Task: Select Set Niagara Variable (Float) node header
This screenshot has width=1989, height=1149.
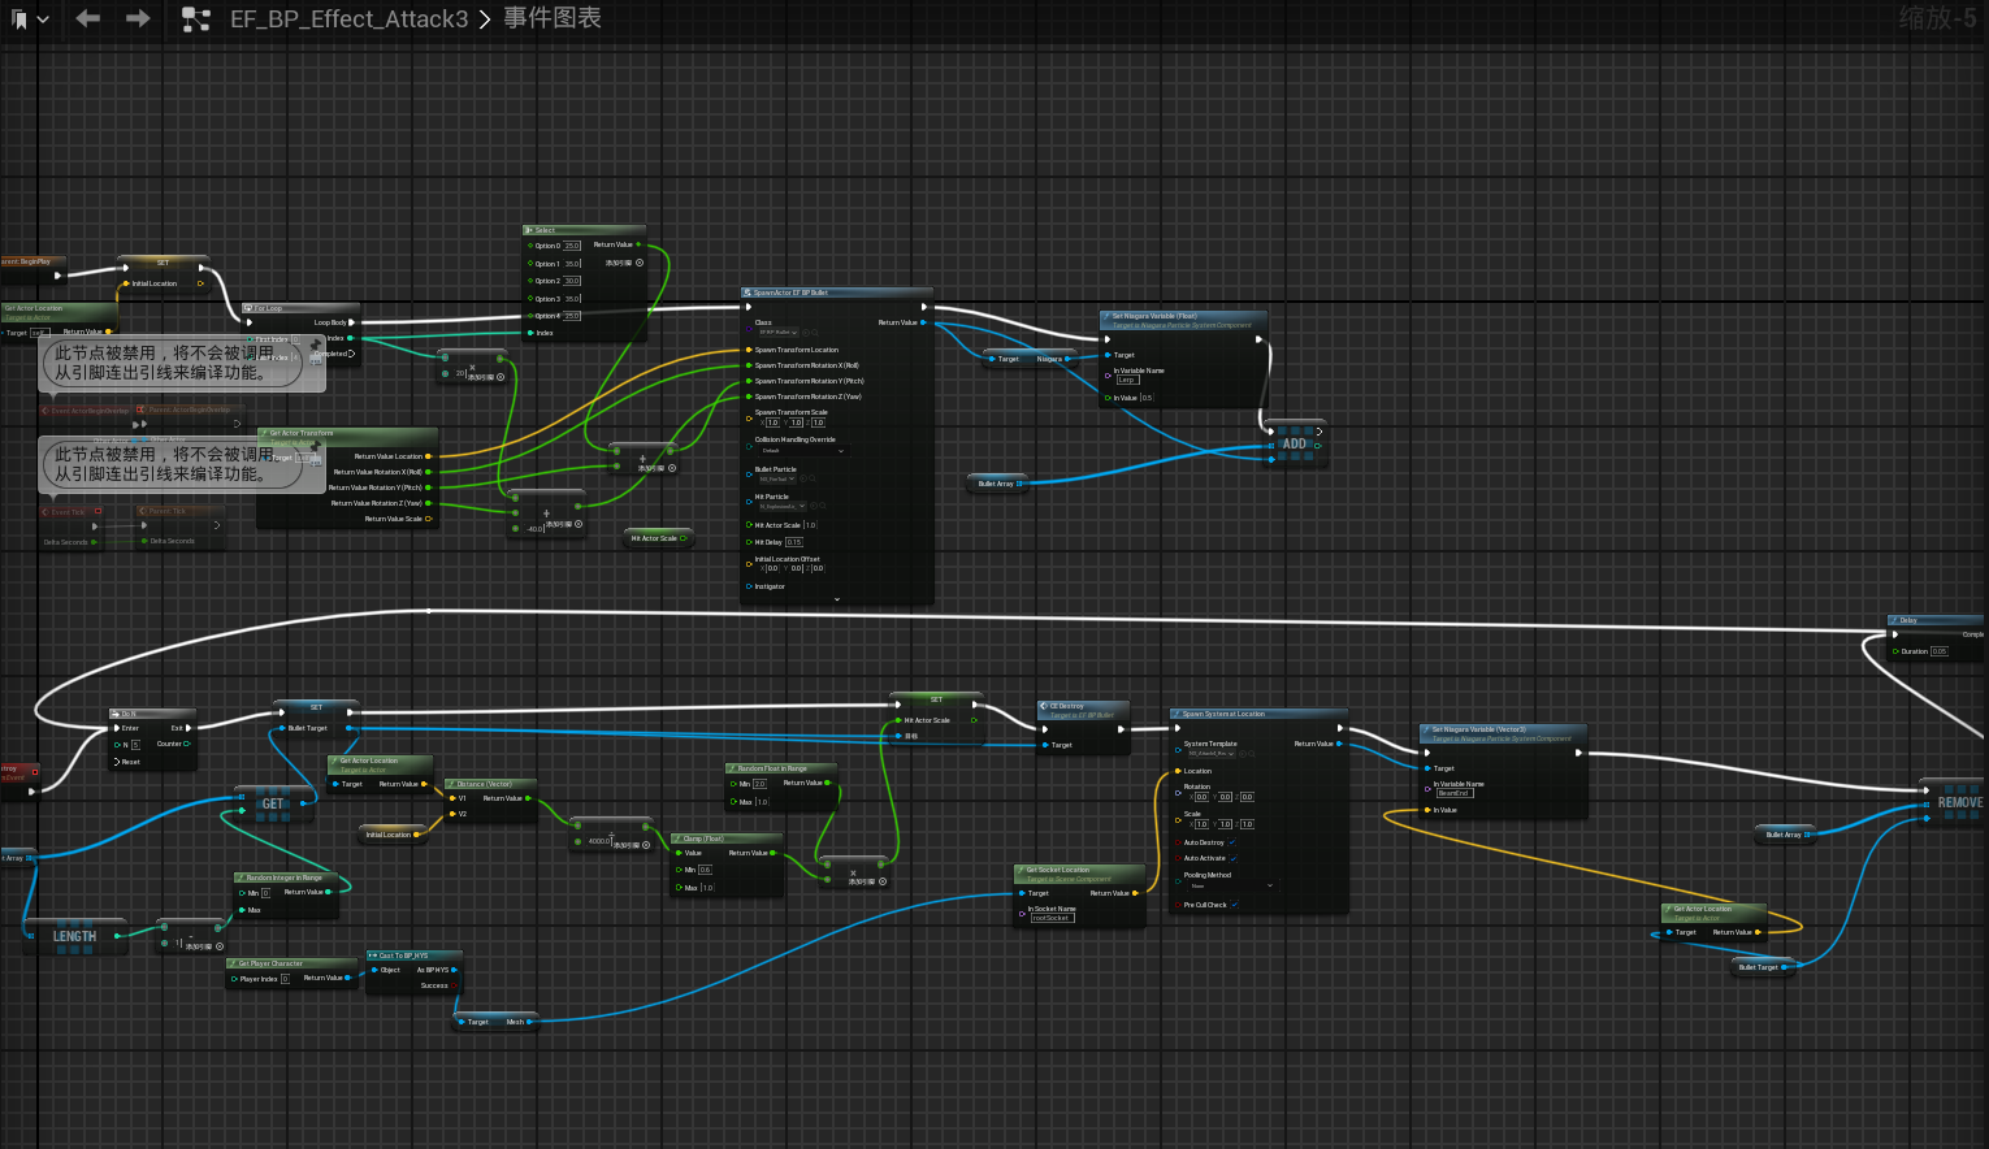Action: pyautogui.click(x=1183, y=320)
